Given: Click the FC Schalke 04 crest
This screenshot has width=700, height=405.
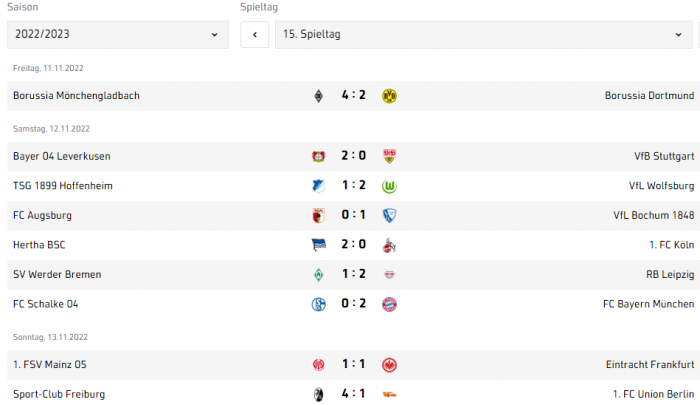Looking at the screenshot, I should coord(319,304).
